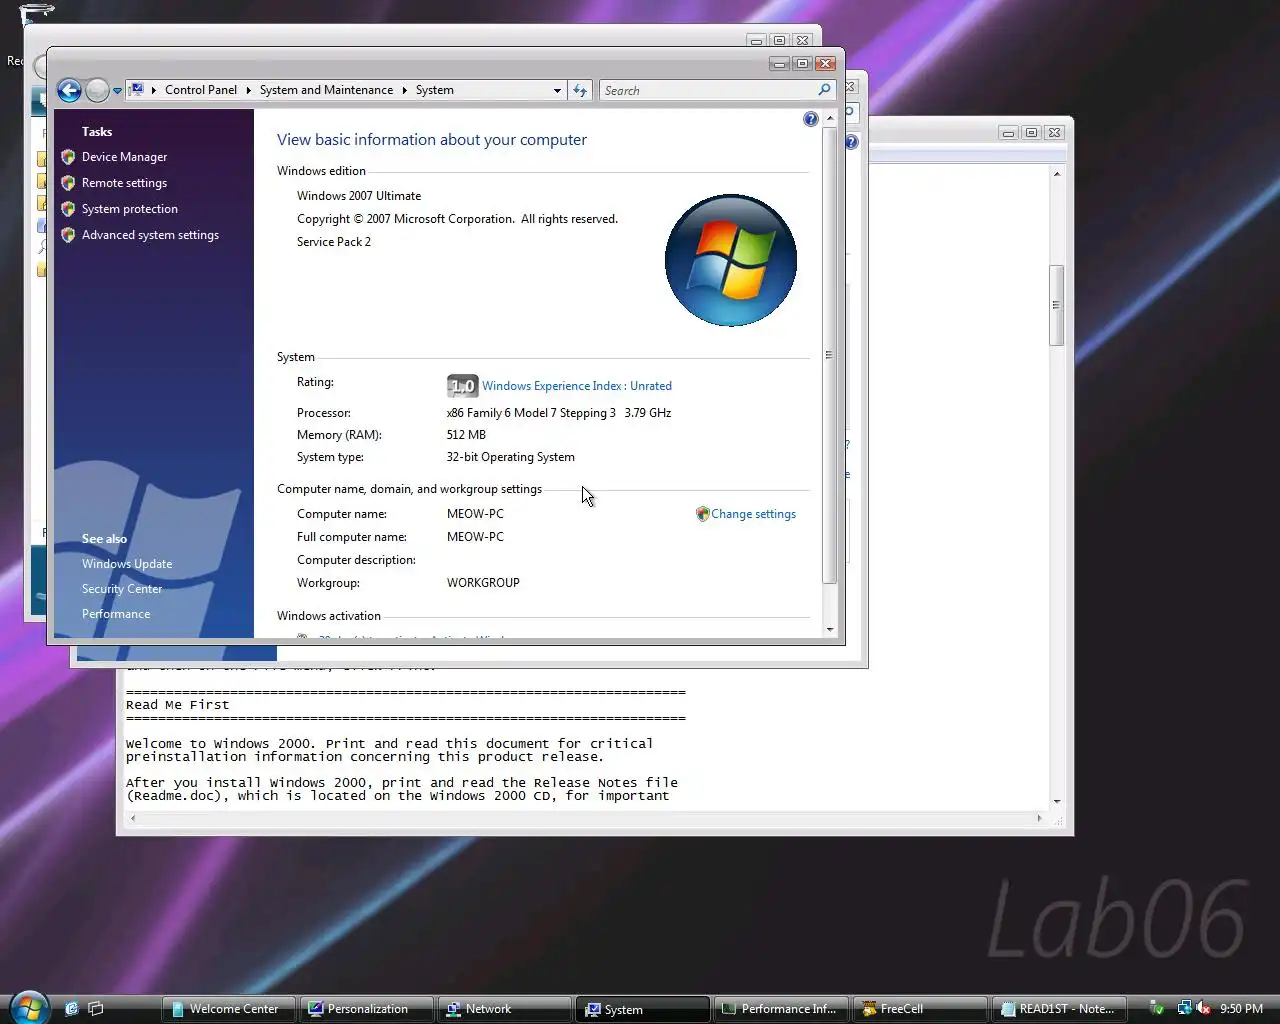Image resolution: width=1280 pixels, height=1024 pixels.
Task: Click the Windows 2007 Ultimate text
Action: [x=359, y=196]
